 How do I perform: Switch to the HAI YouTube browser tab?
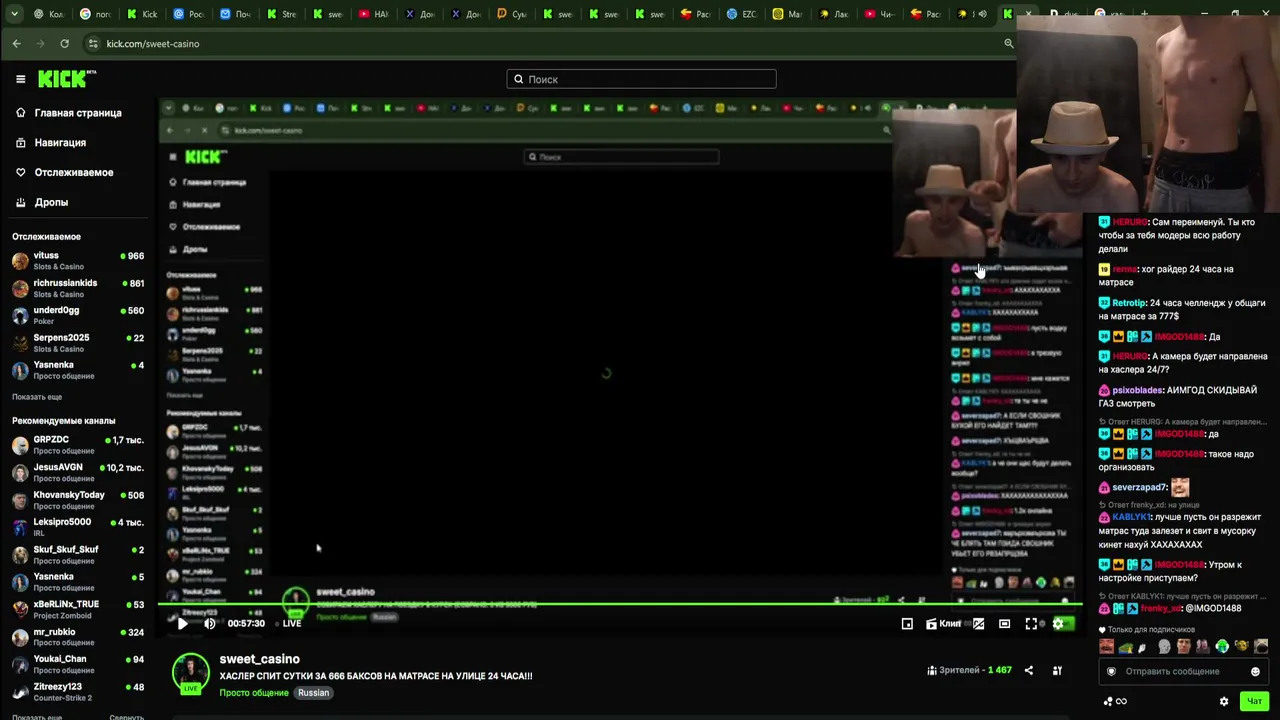tap(373, 14)
